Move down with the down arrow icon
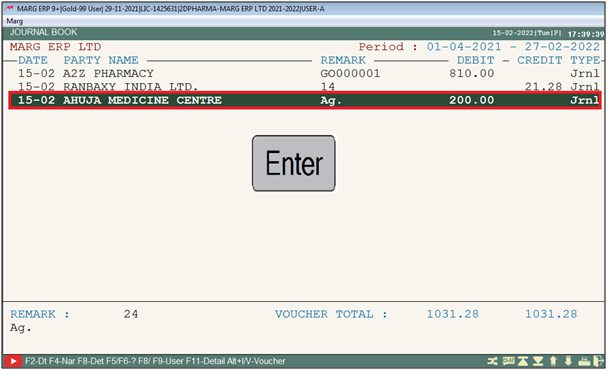 coord(568,361)
